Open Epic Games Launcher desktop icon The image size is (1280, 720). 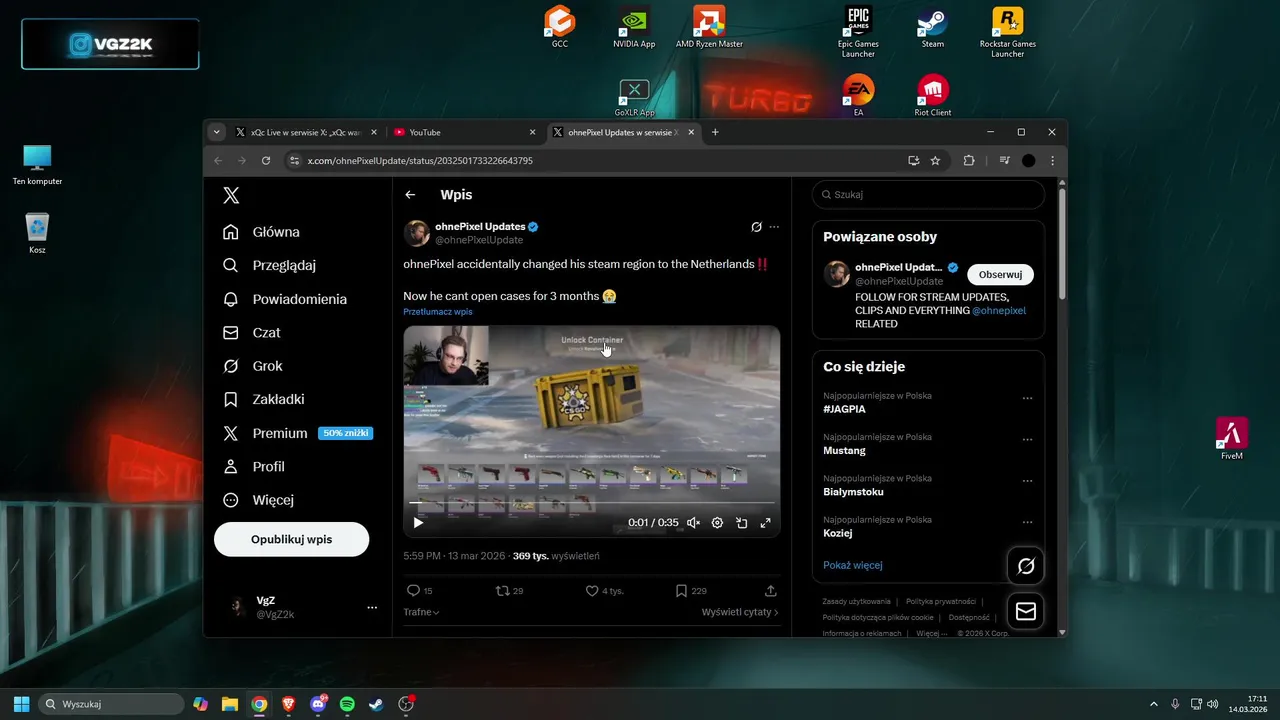pos(858,31)
